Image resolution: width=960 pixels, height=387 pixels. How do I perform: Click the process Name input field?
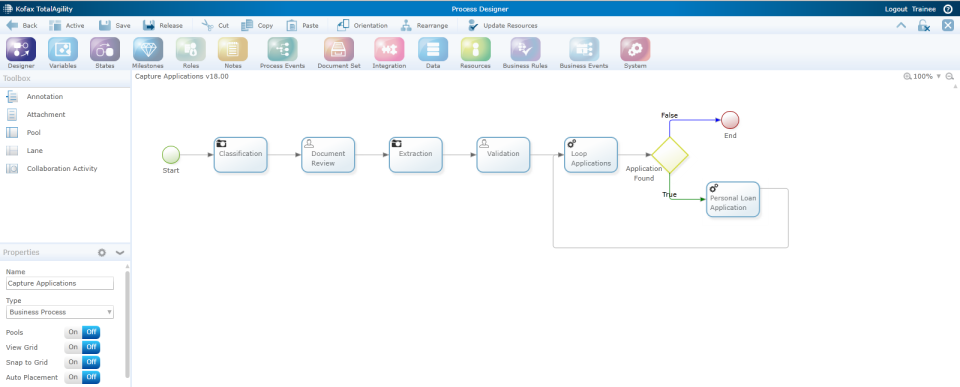pyautogui.click(x=60, y=284)
